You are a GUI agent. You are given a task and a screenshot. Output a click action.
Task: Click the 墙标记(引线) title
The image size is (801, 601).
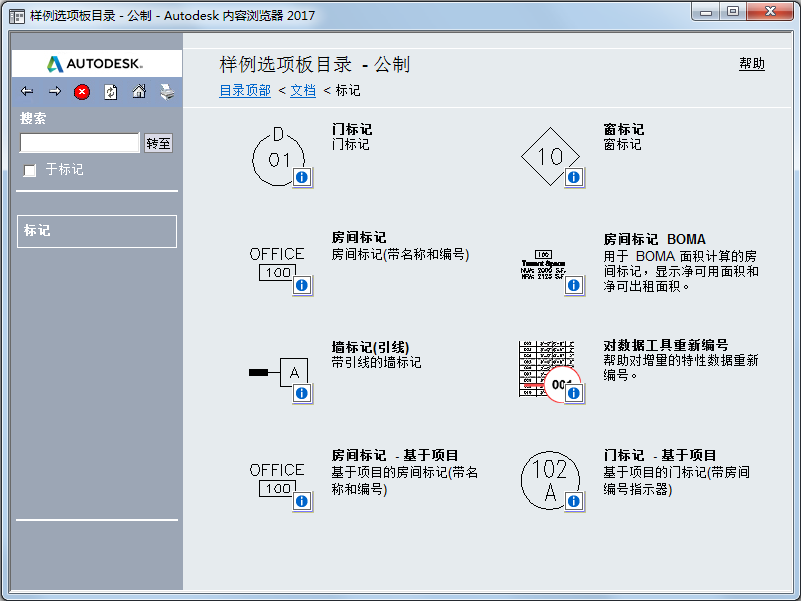[370, 348]
